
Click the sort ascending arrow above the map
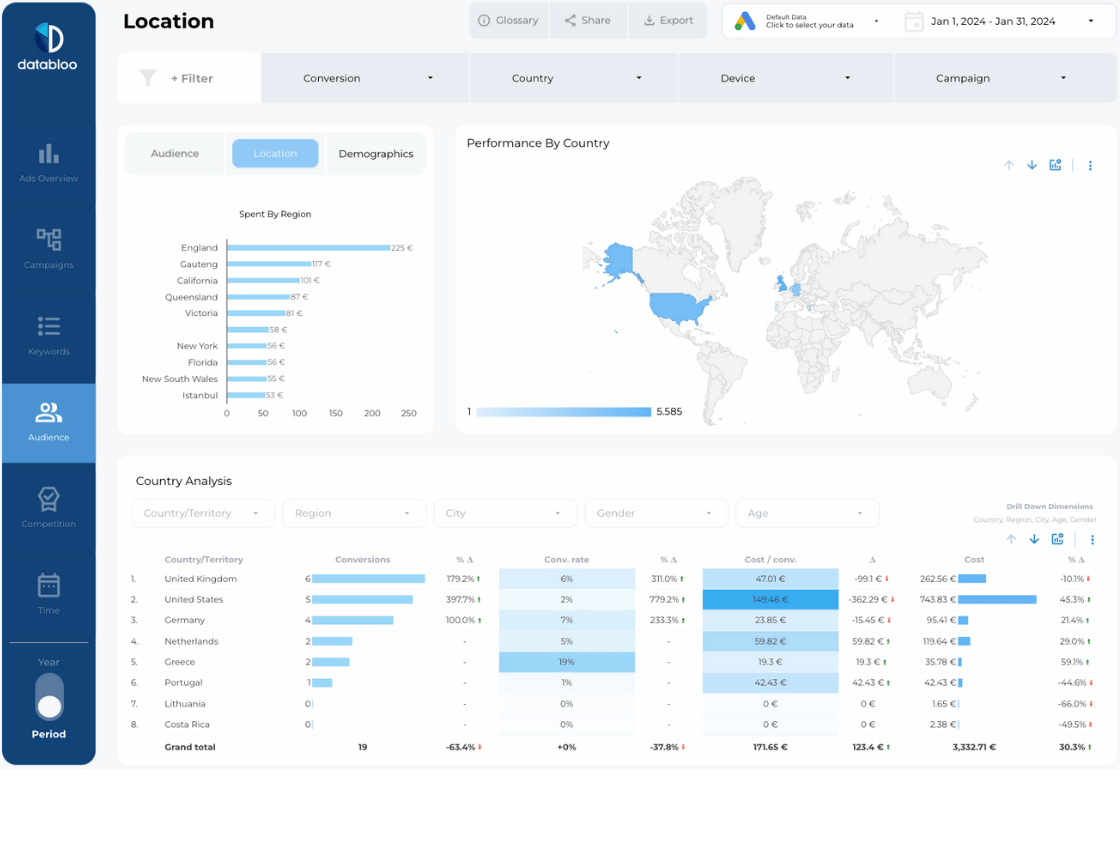coord(1009,165)
